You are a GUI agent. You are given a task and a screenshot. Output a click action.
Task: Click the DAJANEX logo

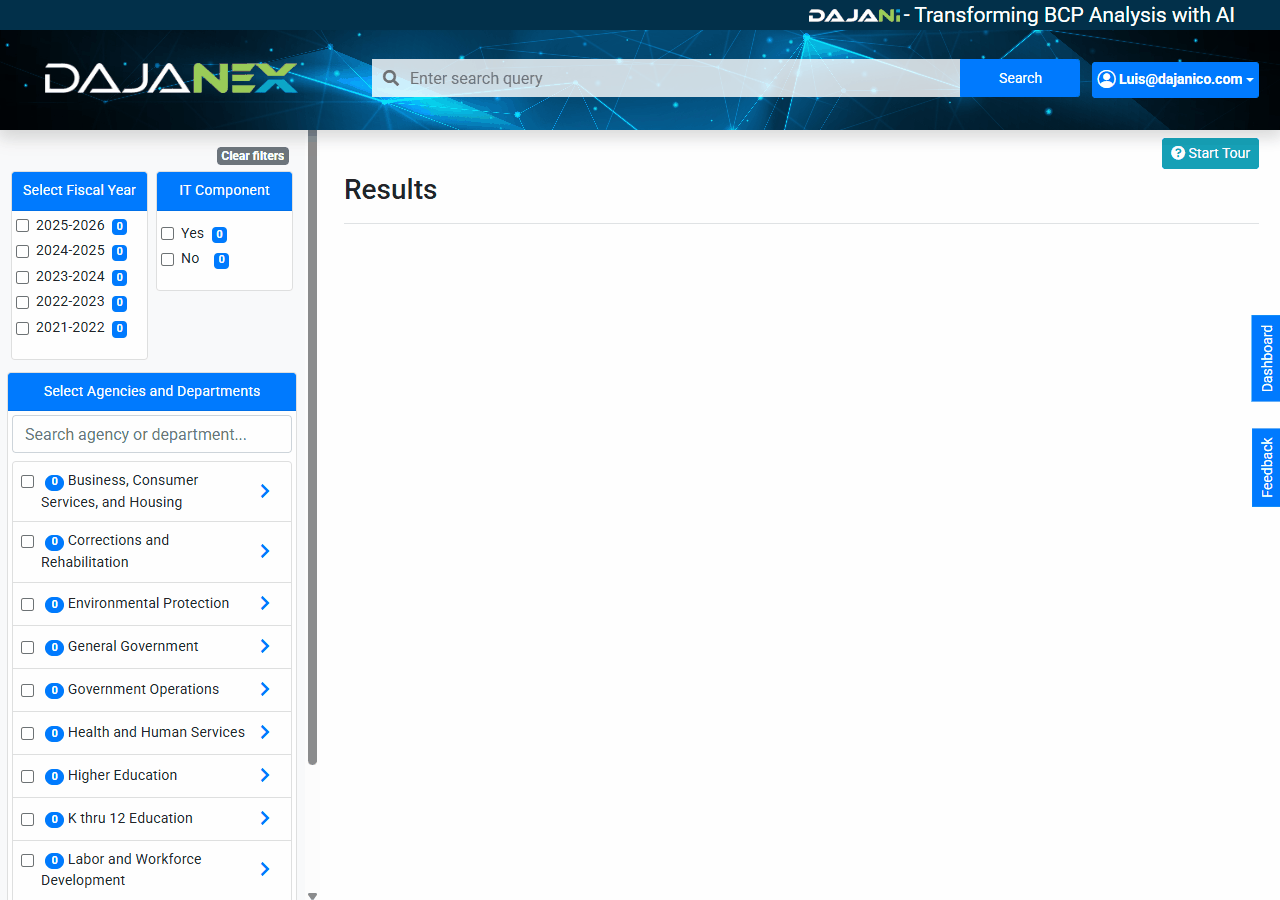(x=171, y=78)
